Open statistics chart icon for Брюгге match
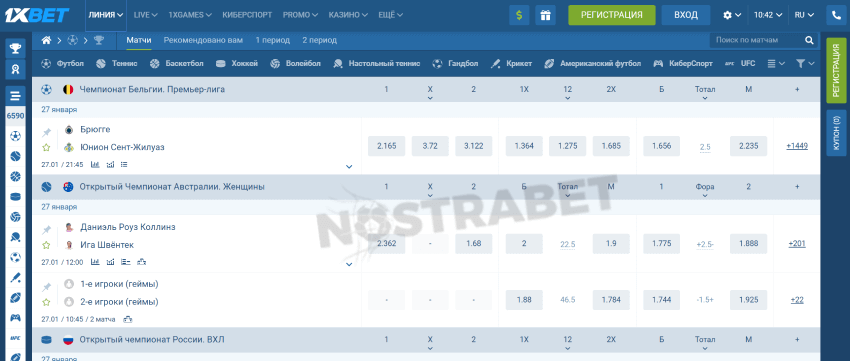The image size is (850, 361). click(x=95, y=164)
